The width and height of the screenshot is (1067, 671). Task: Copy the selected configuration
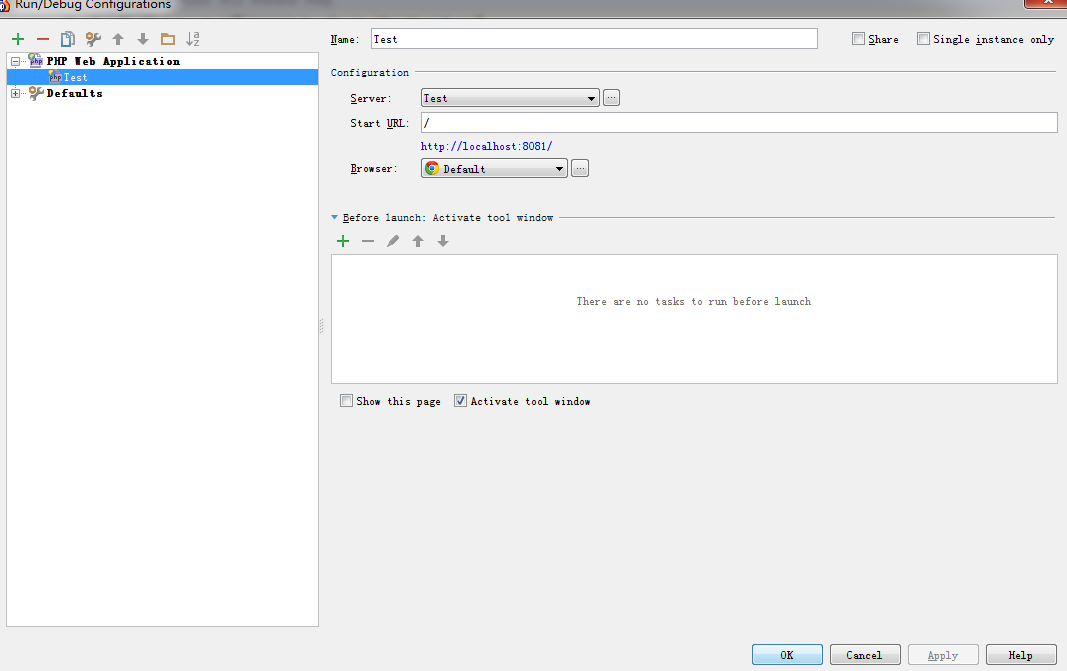(67, 39)
